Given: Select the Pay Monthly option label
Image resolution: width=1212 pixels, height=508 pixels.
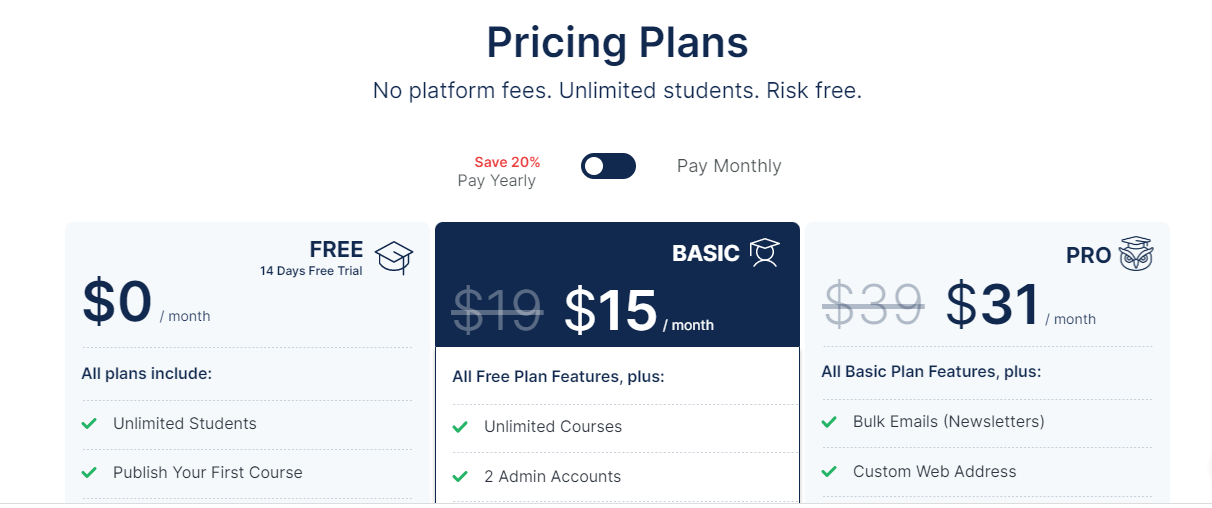Looking at the screenshot, I should click(729, 166).
